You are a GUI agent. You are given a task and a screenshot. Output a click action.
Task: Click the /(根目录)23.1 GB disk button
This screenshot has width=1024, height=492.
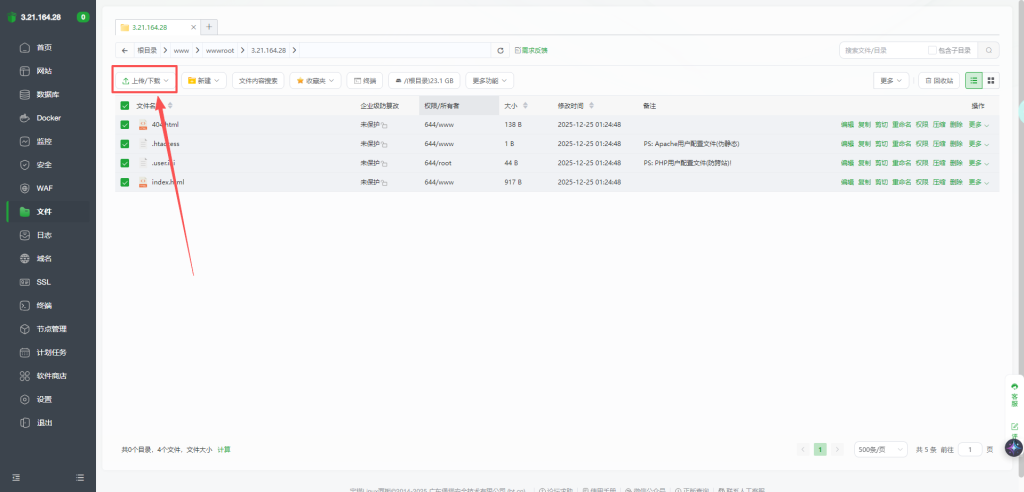(x=424, y=80)
